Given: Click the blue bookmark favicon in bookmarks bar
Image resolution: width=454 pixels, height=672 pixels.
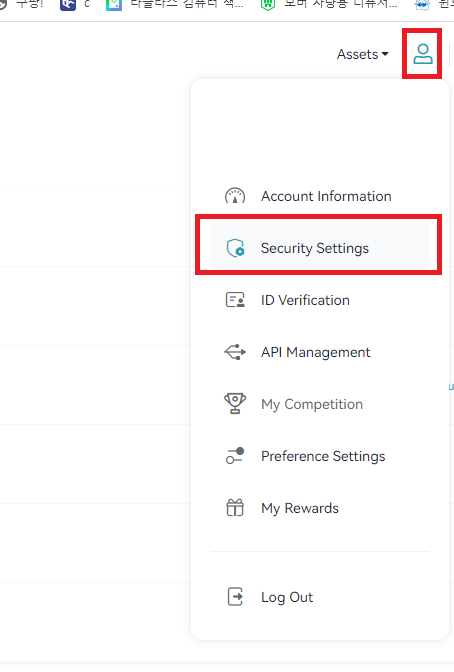Looking at the screenshot, I should 68,5.
